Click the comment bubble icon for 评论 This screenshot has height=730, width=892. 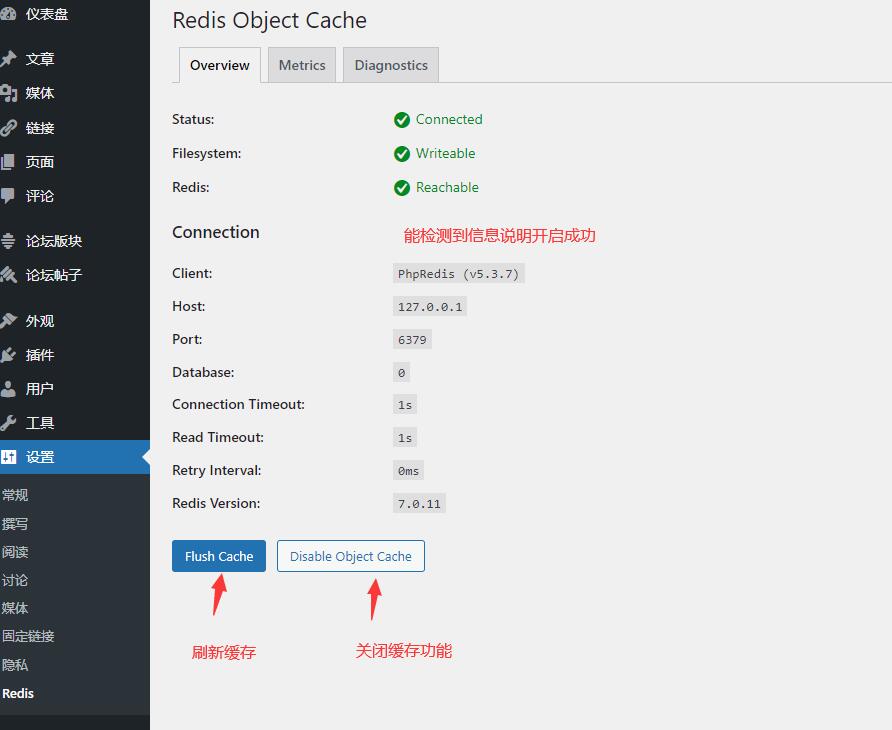point(8,196)
